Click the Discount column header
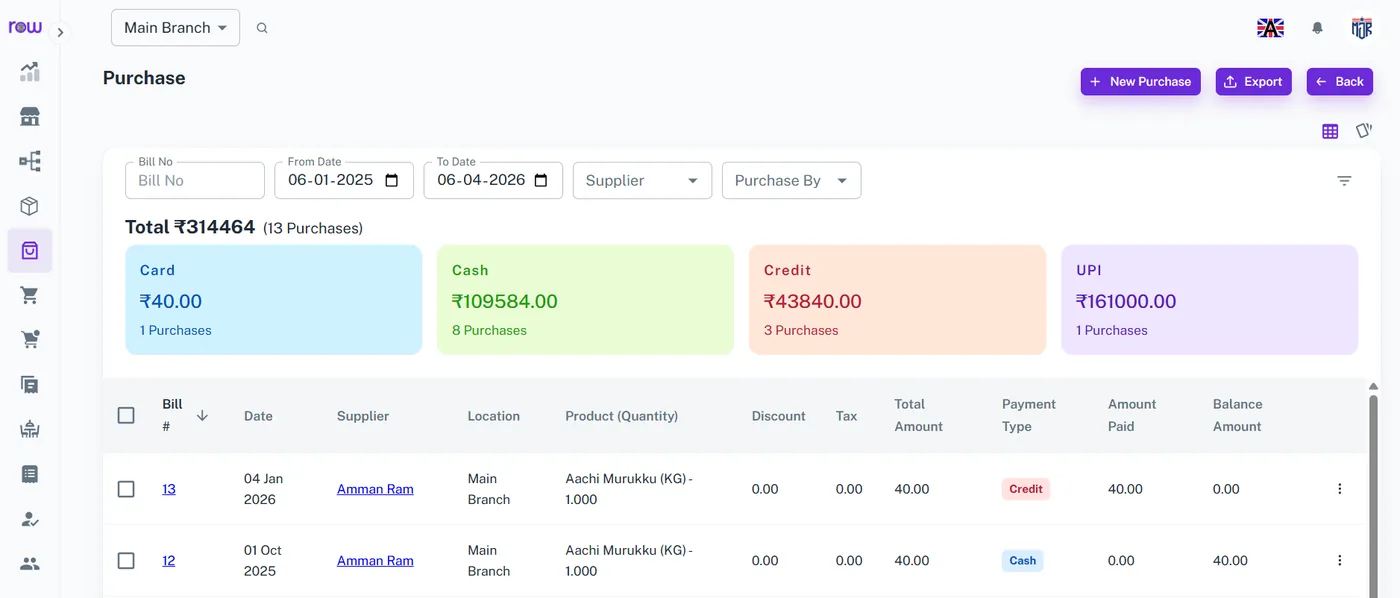This screenshot has width=1400, height=598. [x=779, y=416]
